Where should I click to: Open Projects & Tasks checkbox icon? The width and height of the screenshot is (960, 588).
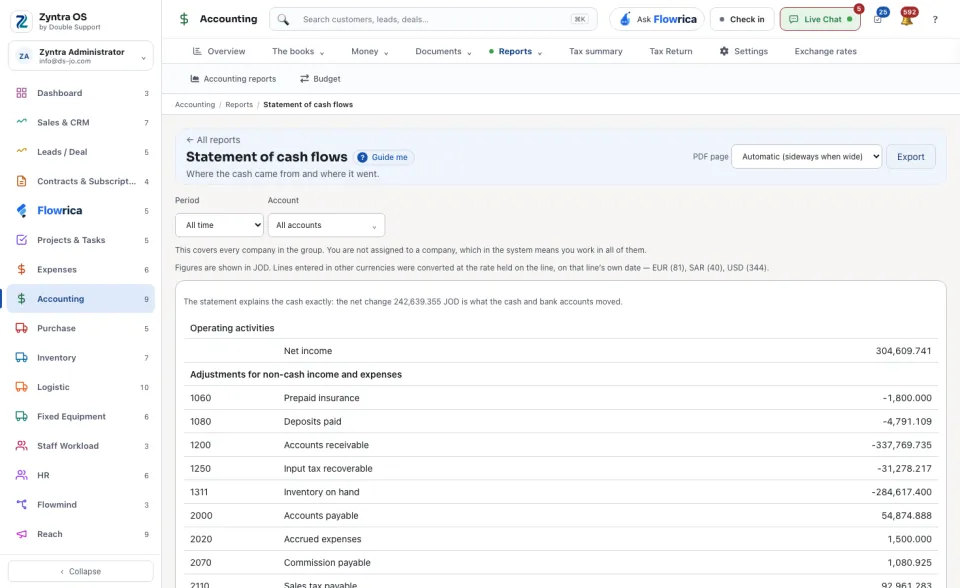(x=21, y=240)
